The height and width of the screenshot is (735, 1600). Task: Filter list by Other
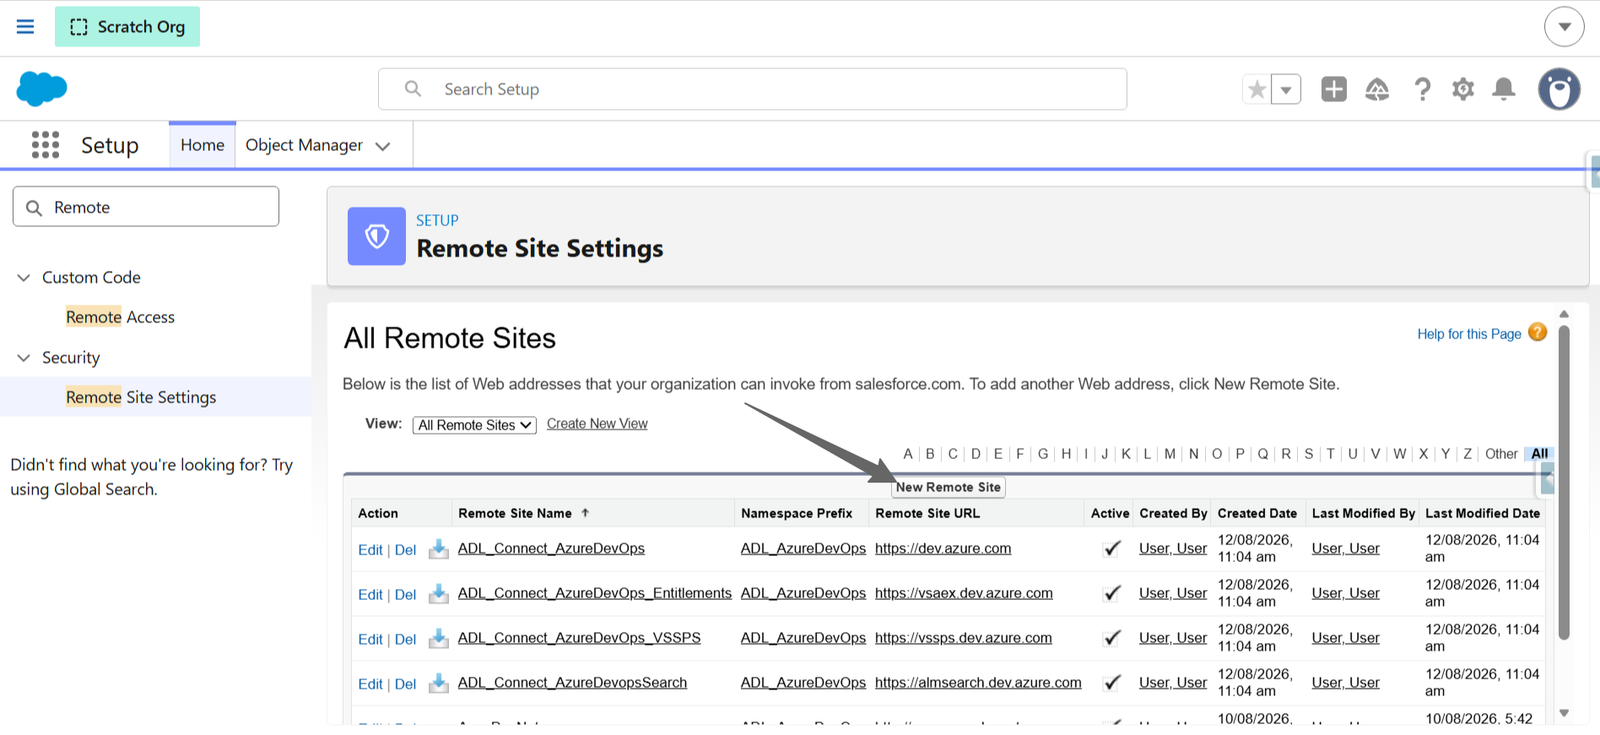[1501, 454]
